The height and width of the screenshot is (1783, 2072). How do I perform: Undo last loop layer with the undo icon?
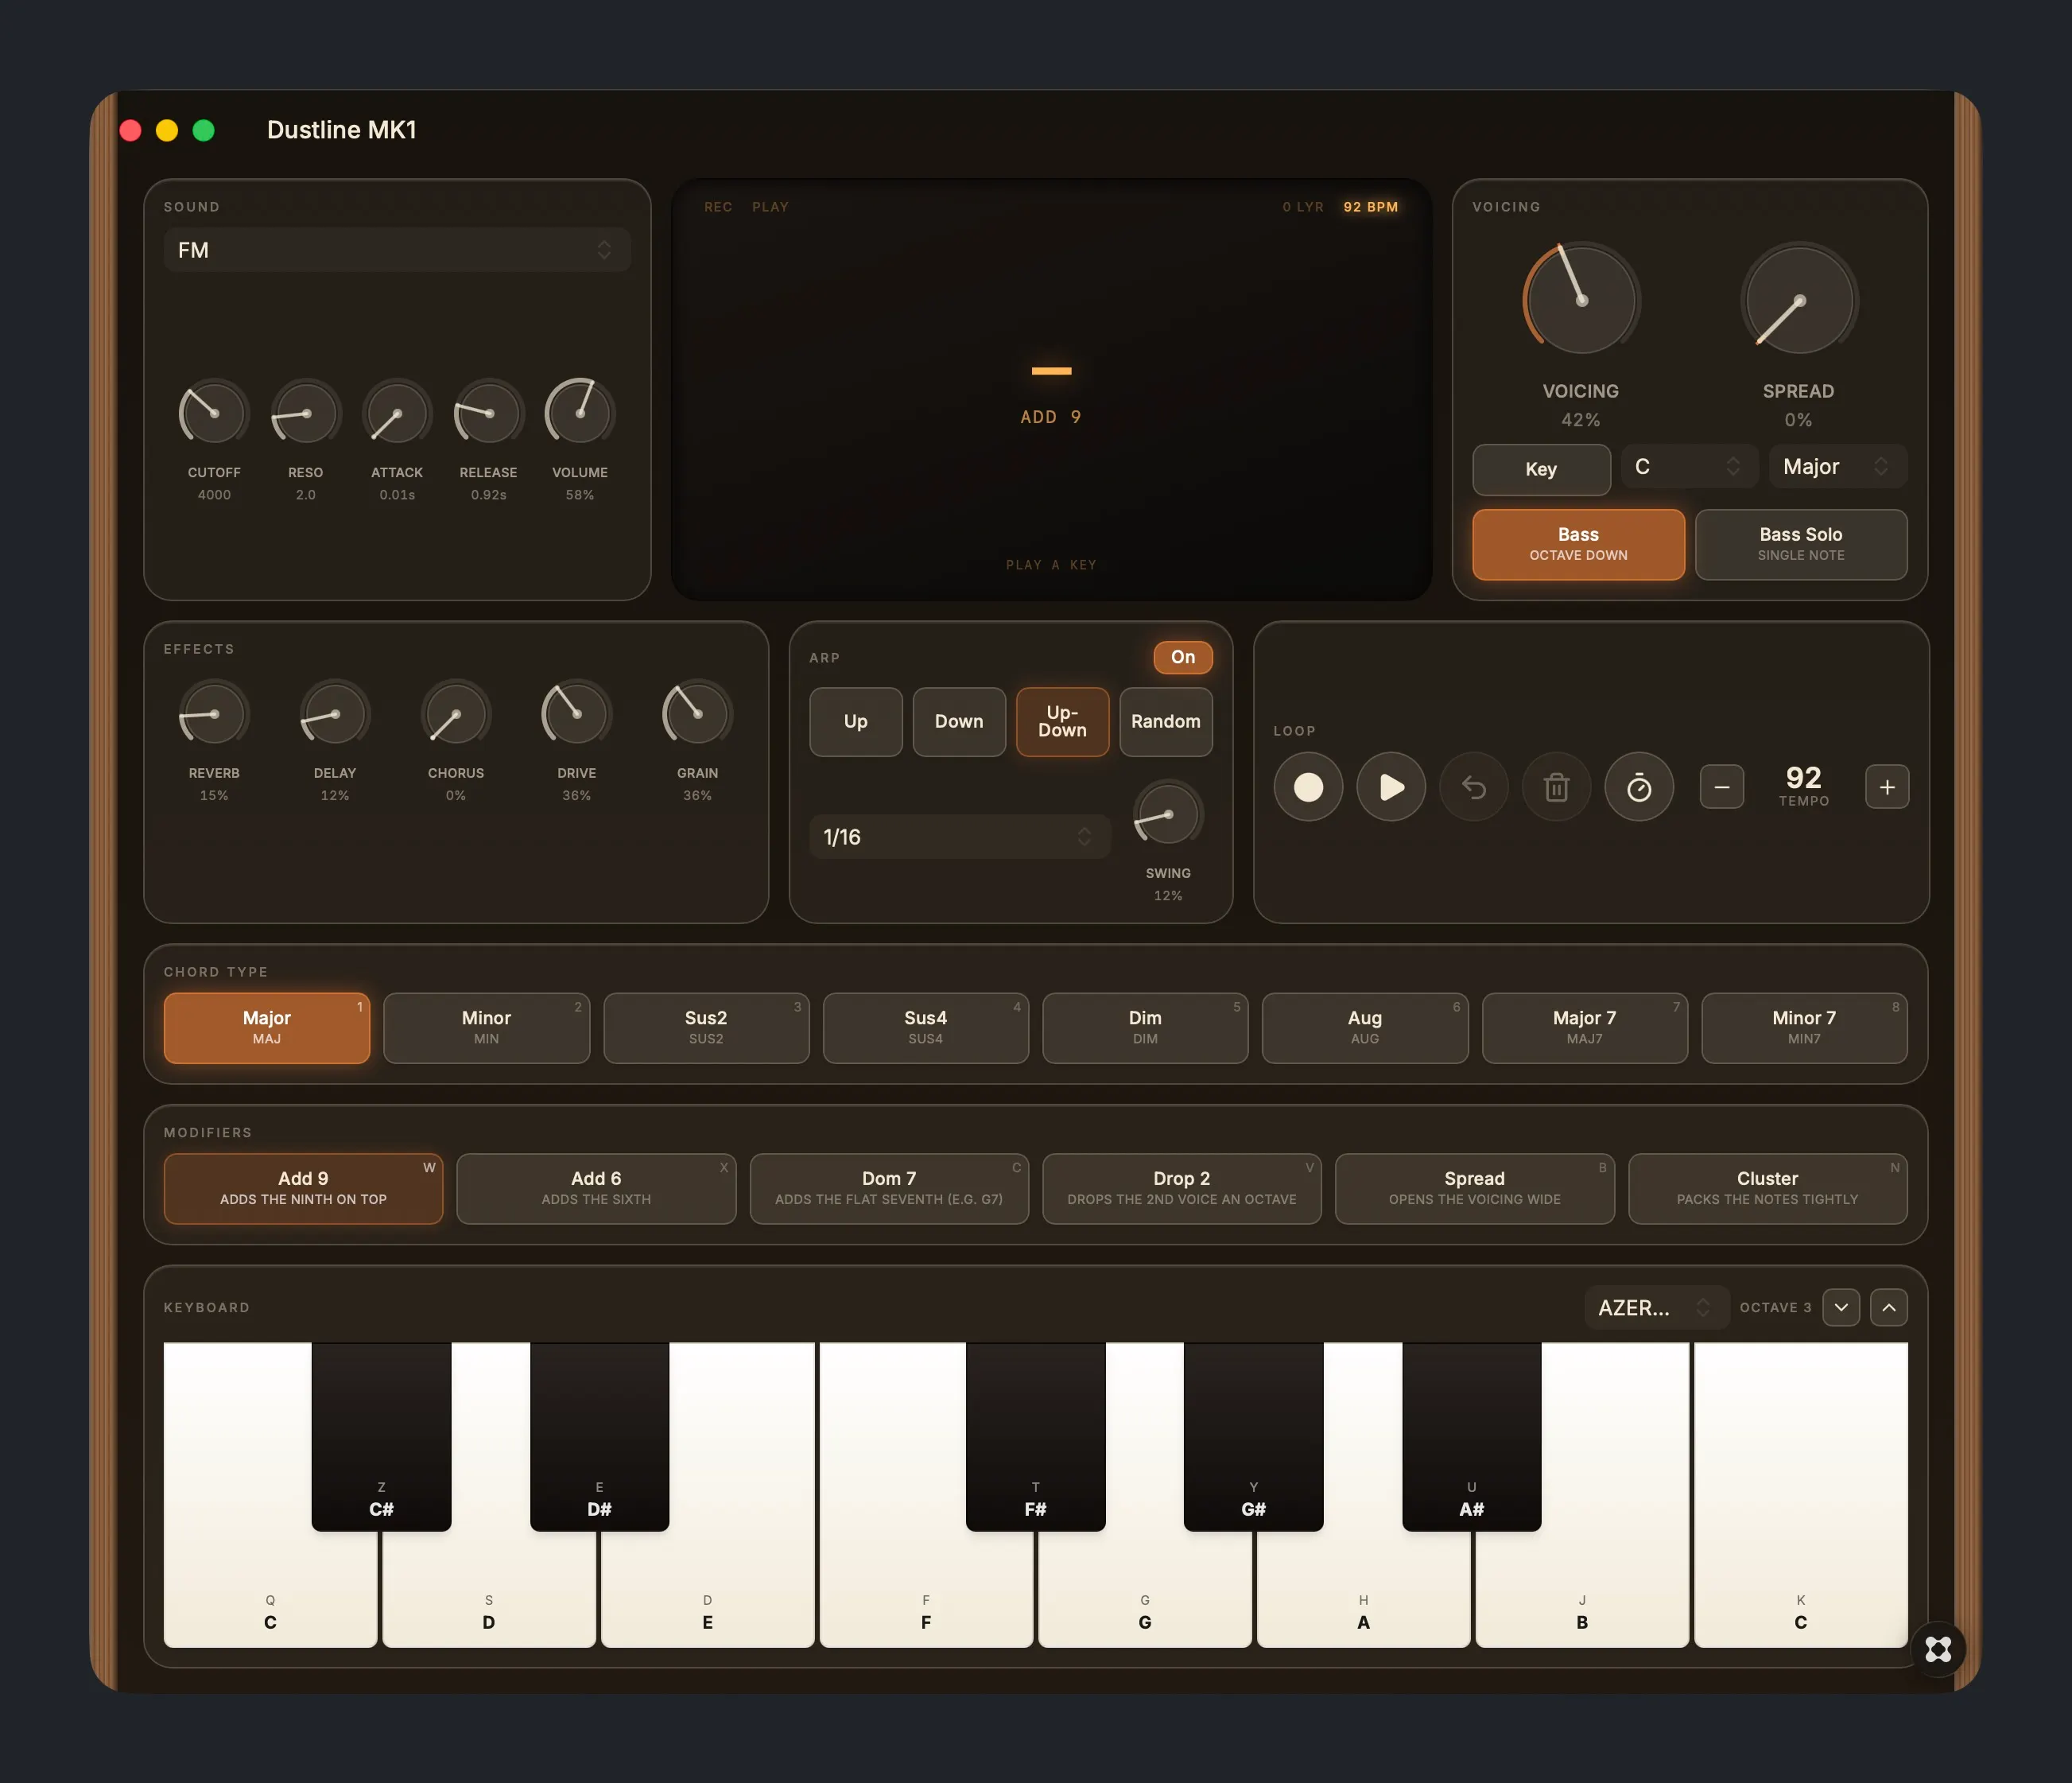pos(1474,787)
